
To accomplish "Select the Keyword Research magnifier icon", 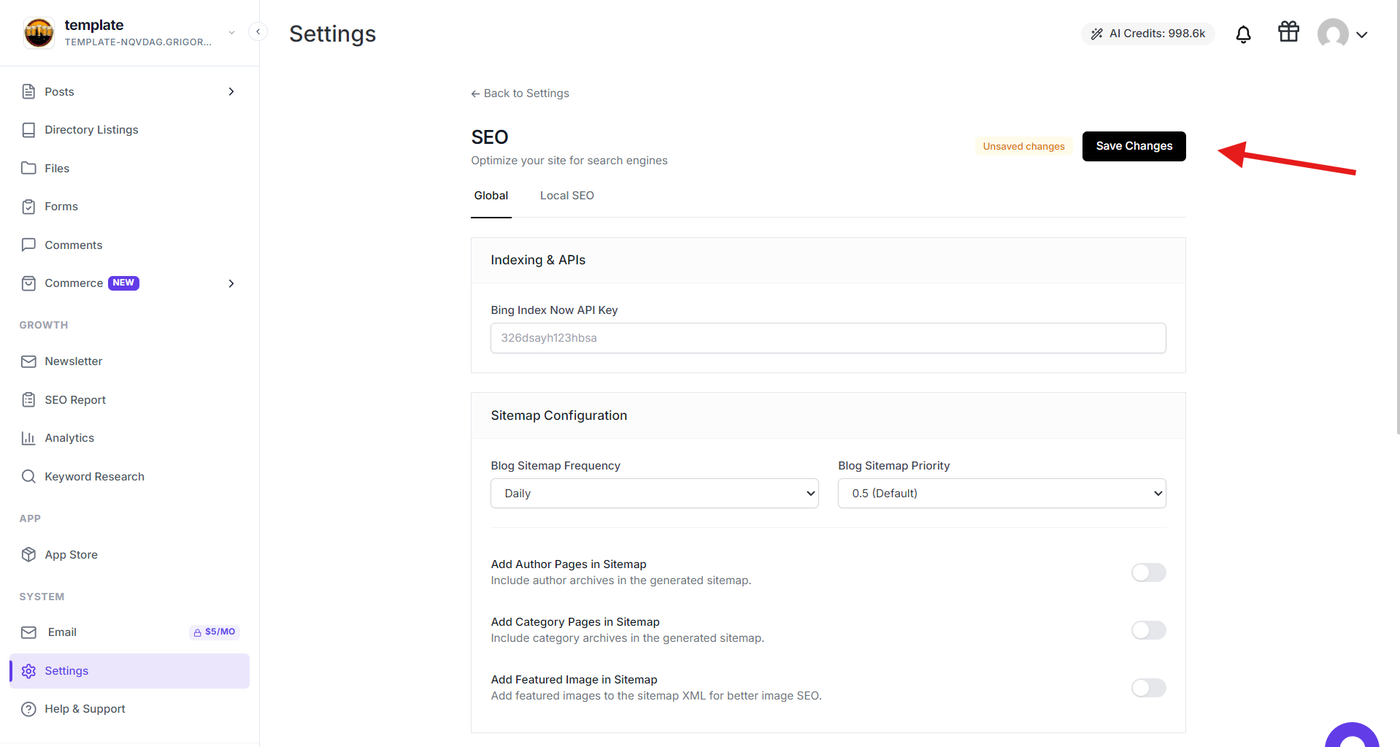I will coord(28,477).
